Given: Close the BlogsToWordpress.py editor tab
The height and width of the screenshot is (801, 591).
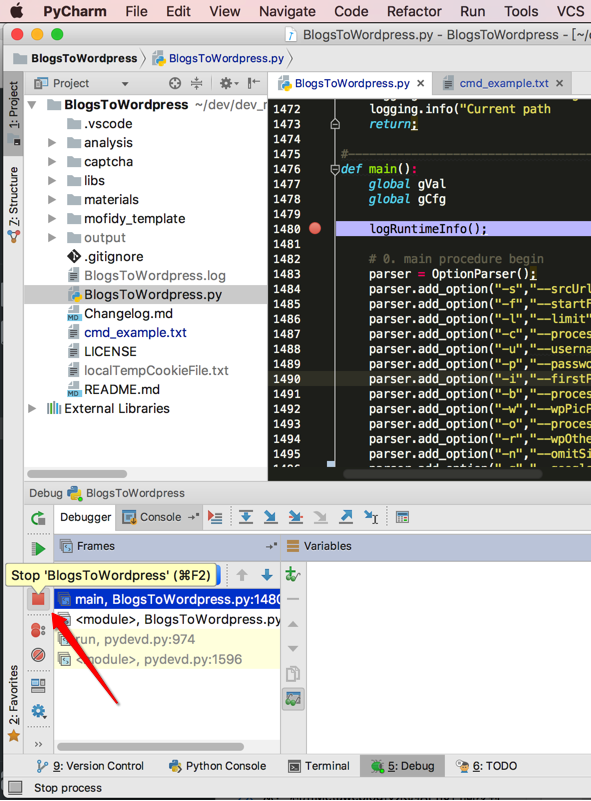Looking at the screenshot, I should [x=420, y=83].
